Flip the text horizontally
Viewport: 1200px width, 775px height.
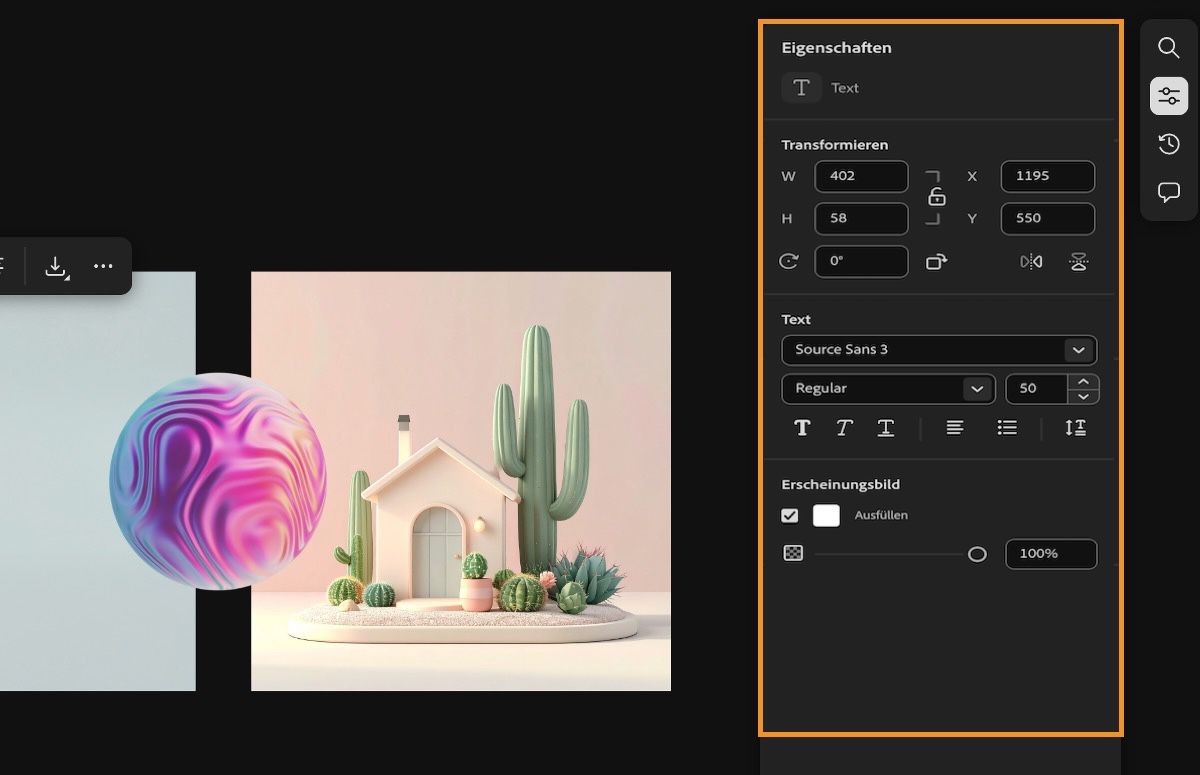pyautogui.click(x=1031, y=261)
